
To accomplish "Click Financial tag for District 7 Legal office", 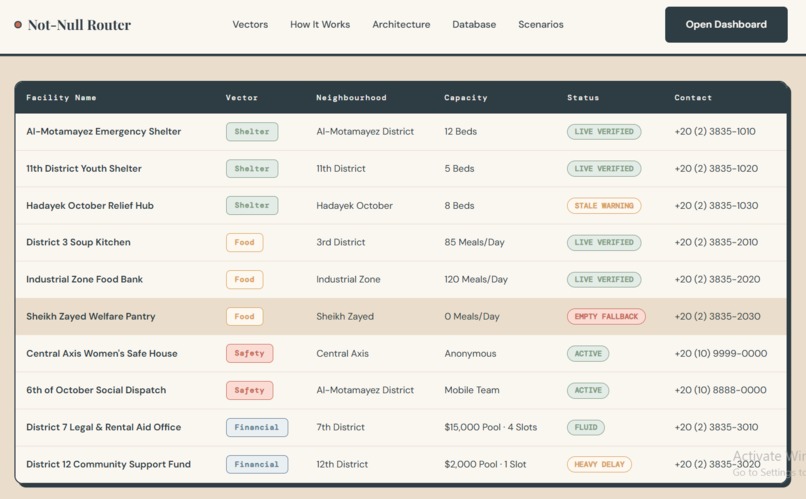I will pyautogui.click(x=257, y=428).
